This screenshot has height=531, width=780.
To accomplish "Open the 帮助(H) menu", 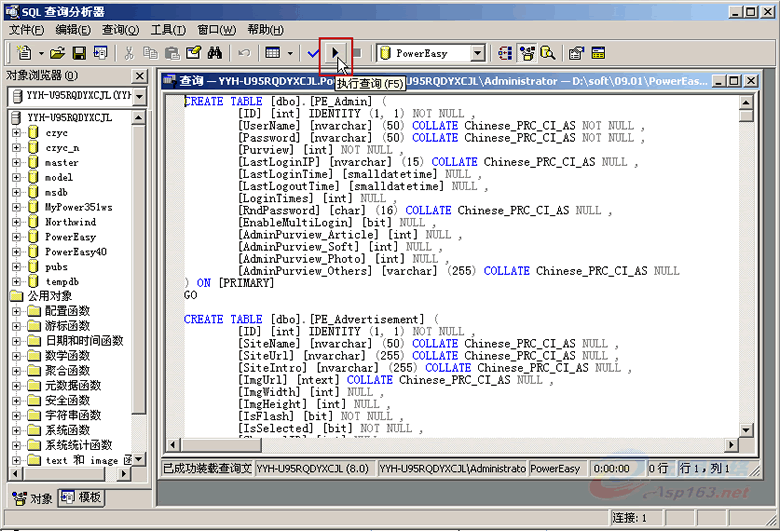I will pos(266,30).
